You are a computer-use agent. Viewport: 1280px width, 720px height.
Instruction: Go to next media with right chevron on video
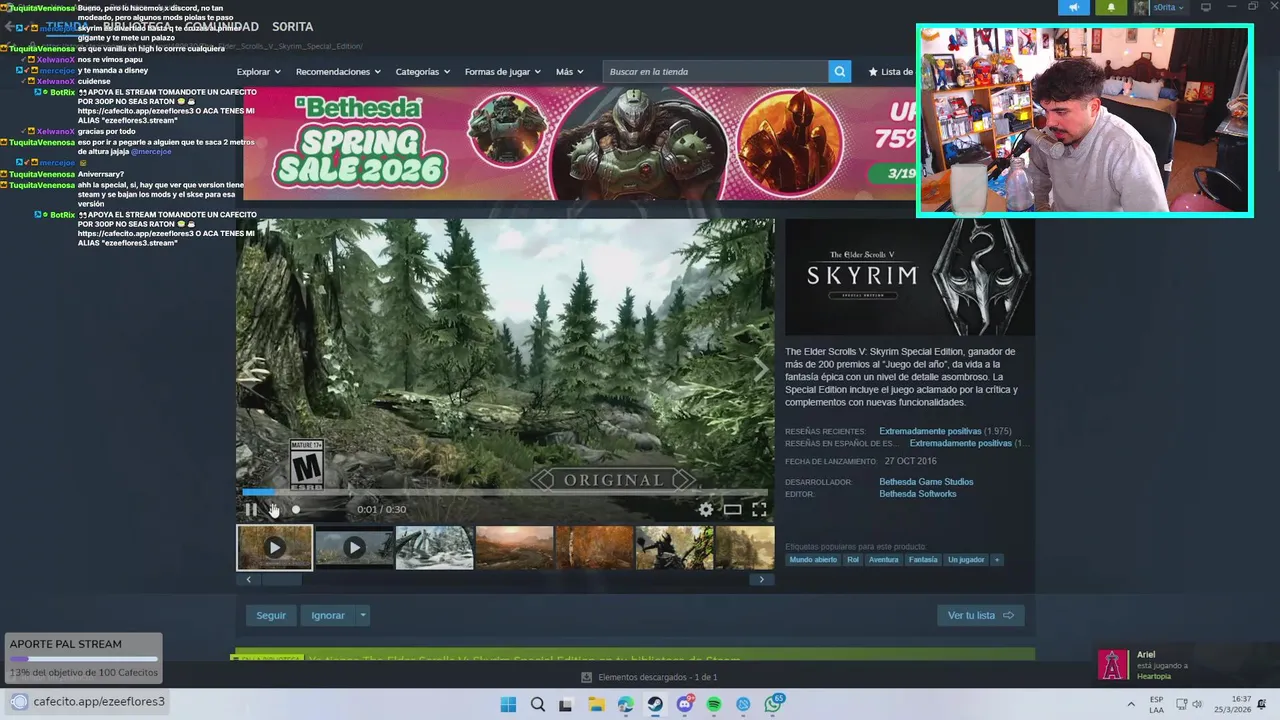(761, 370)
